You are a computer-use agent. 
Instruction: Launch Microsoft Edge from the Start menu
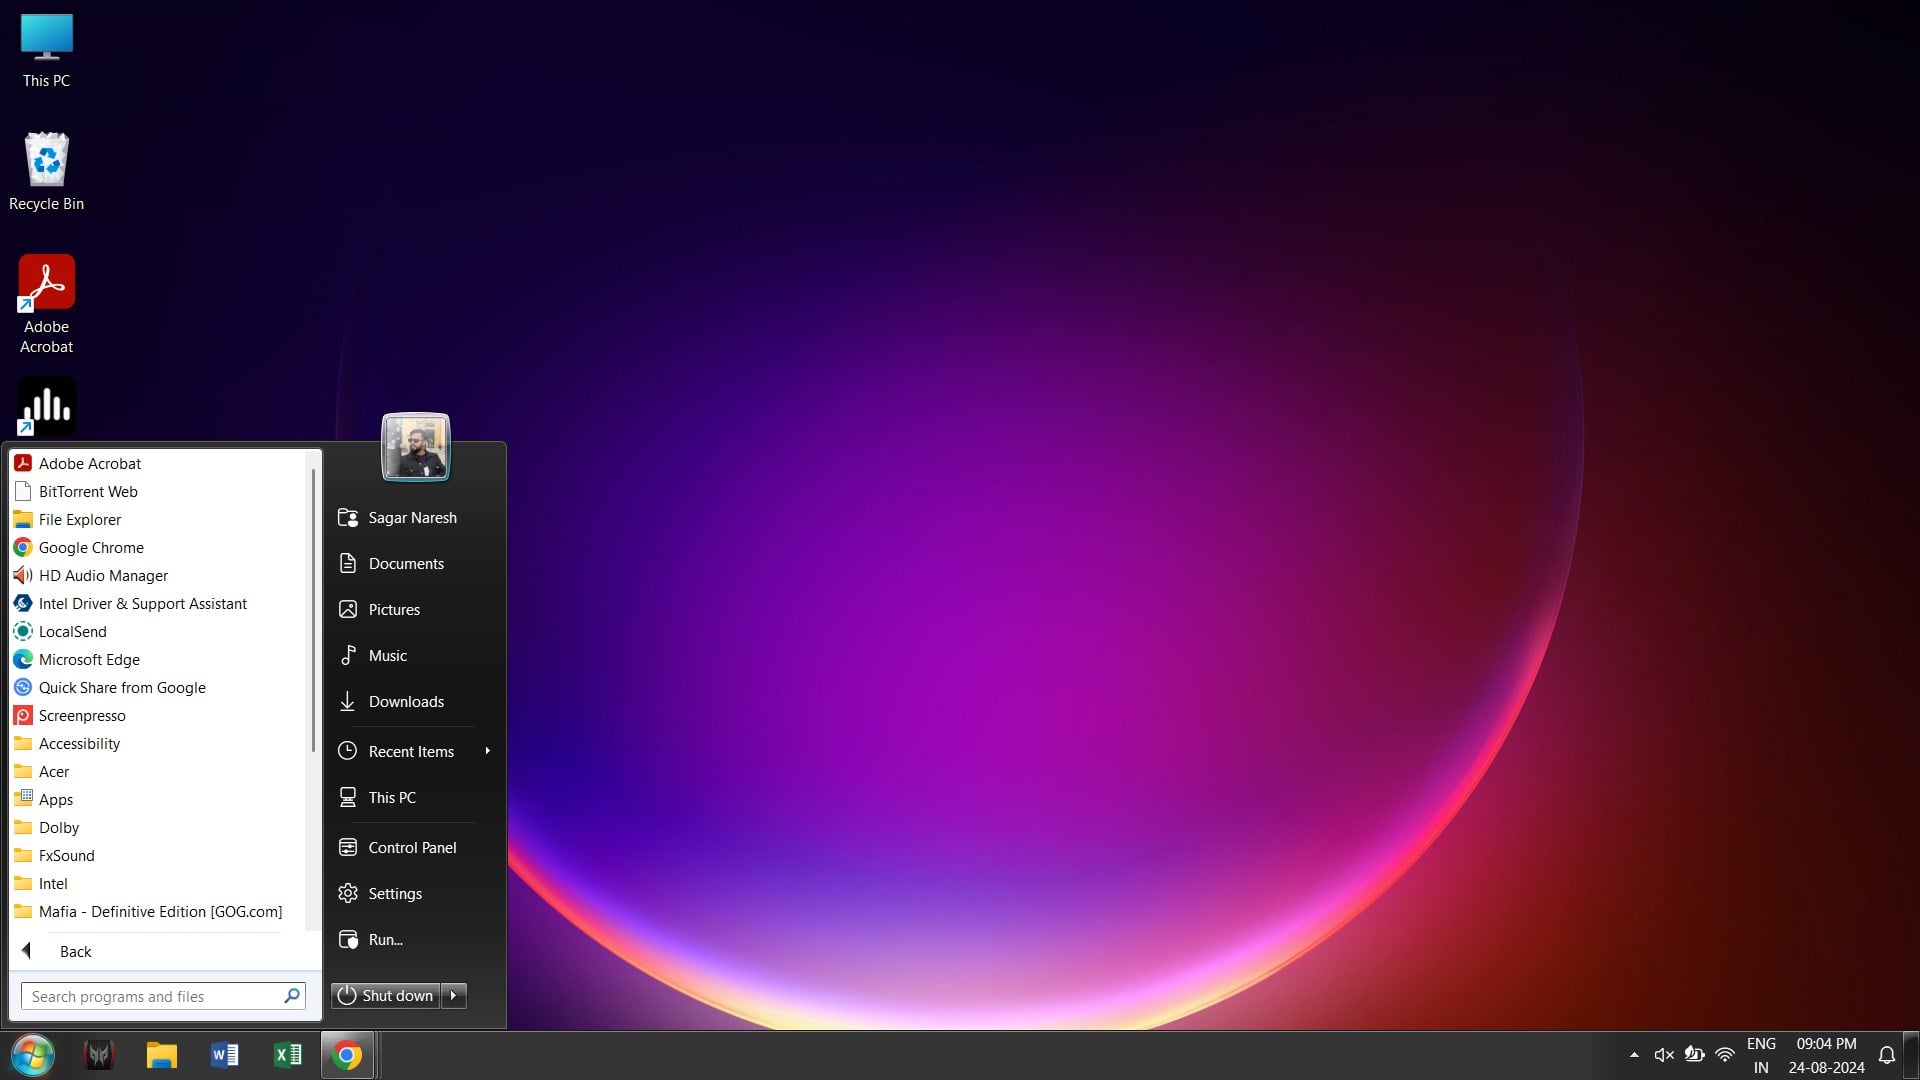click(x=88, y=659)
